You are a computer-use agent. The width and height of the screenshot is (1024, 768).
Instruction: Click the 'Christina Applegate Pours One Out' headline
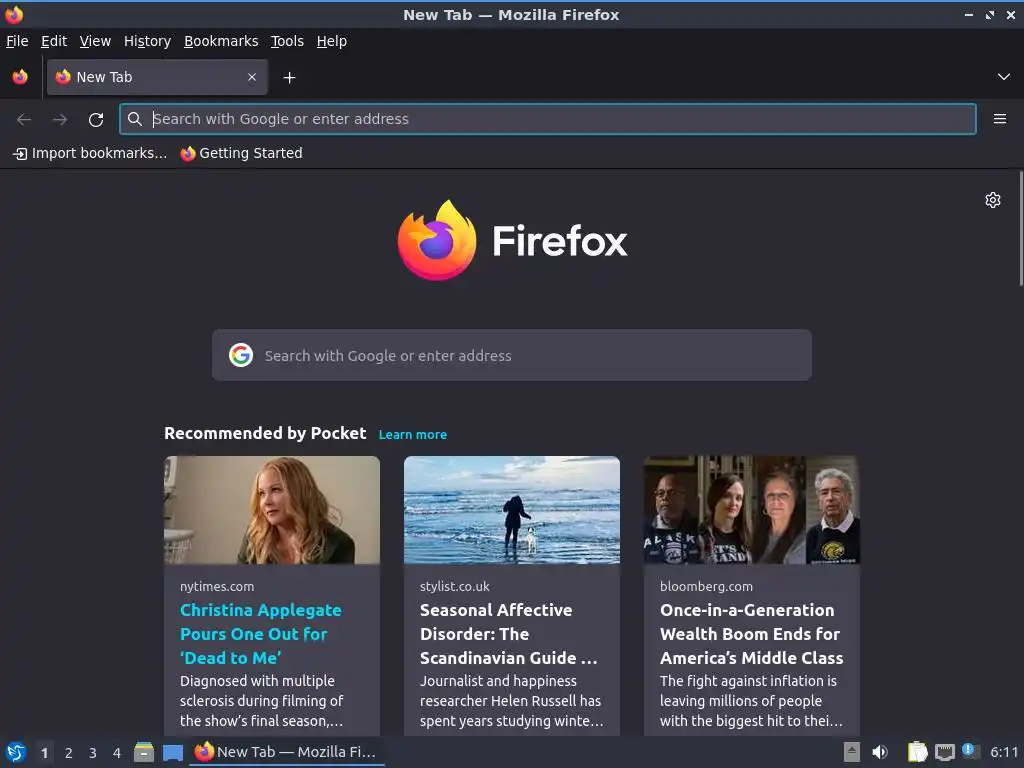pos(261,633)
